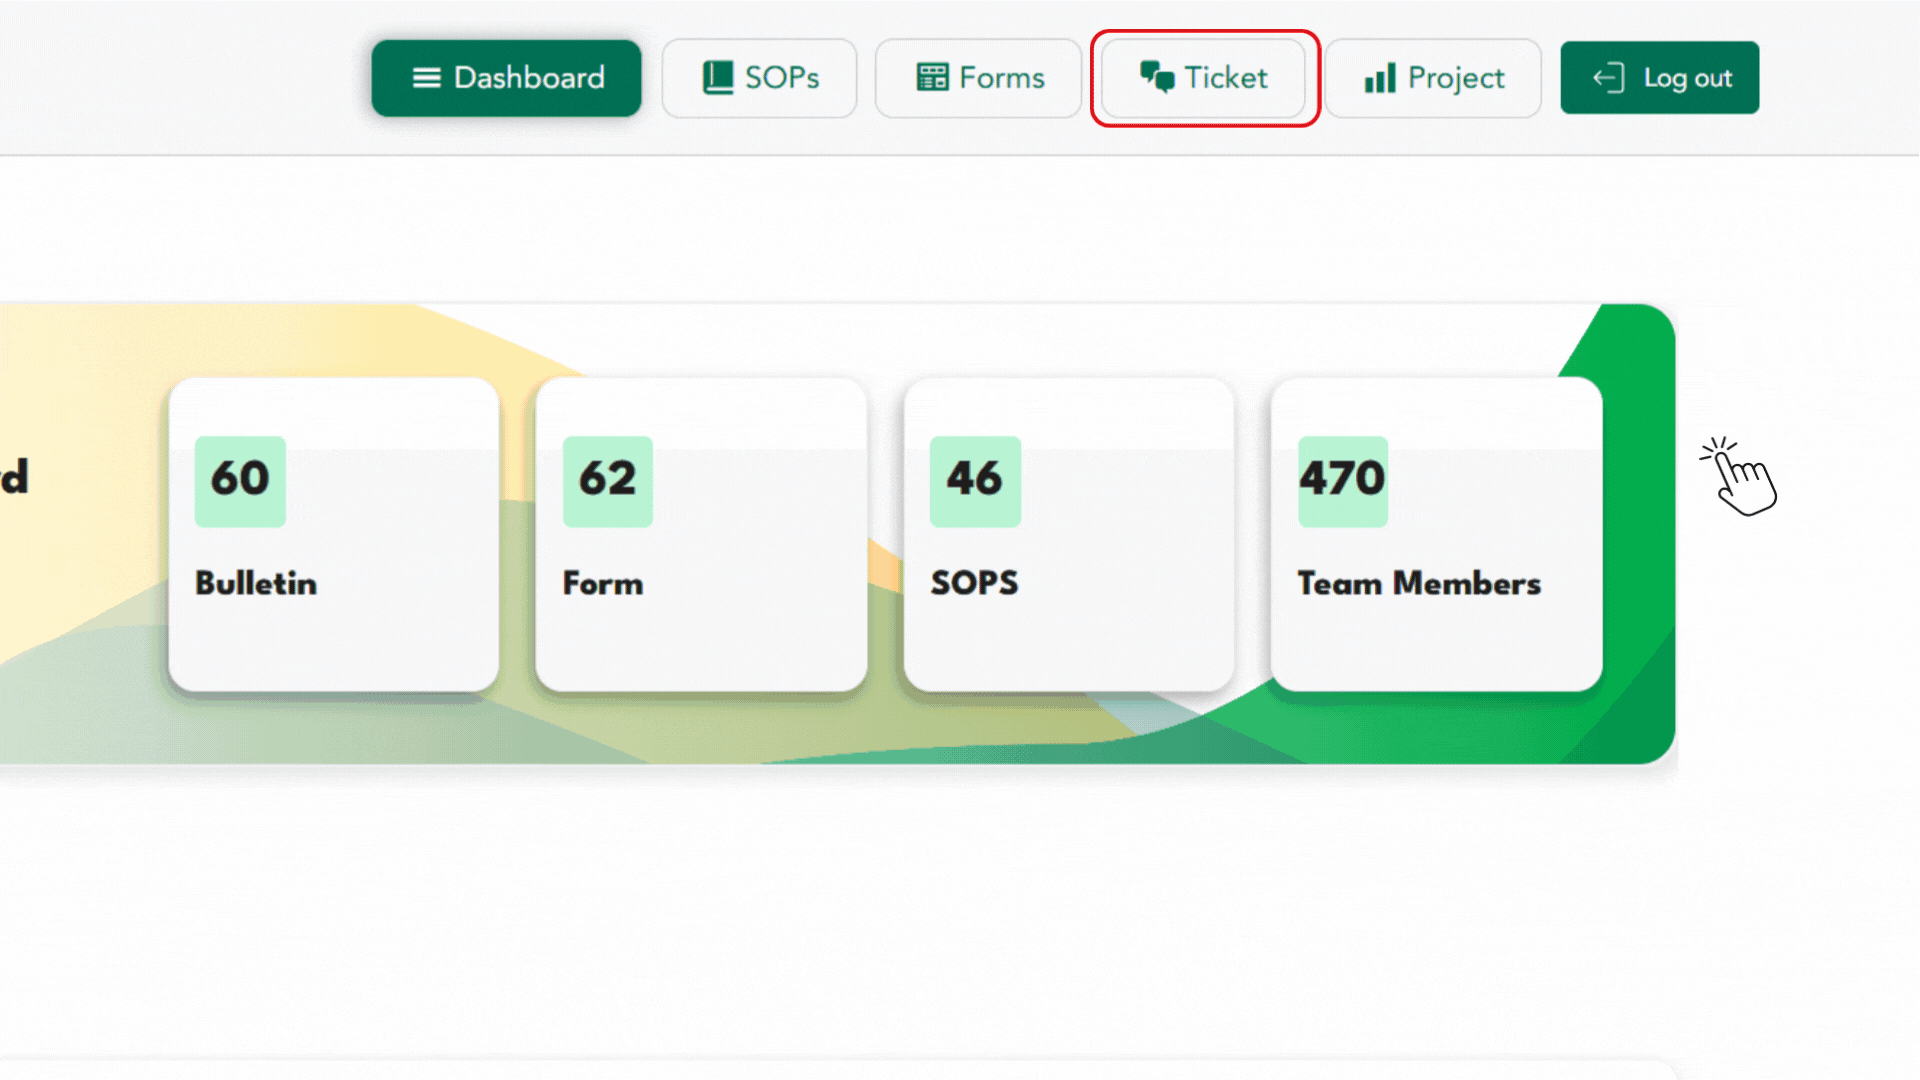Go to the Forms tab
Viewport: 1920px width, 1080px height.
tap(1001, 78)
